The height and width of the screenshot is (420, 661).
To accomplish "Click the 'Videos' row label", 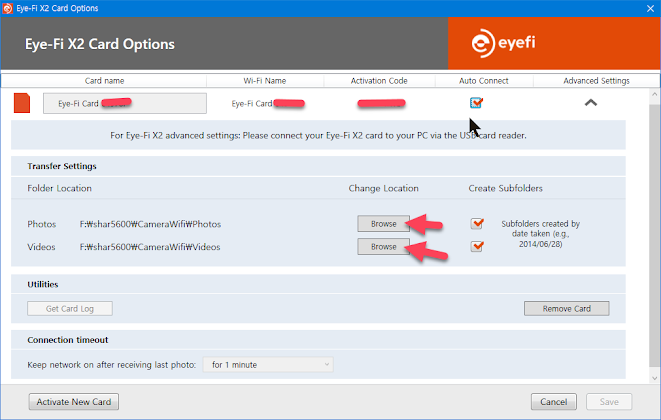I will [x=41, y=247].
